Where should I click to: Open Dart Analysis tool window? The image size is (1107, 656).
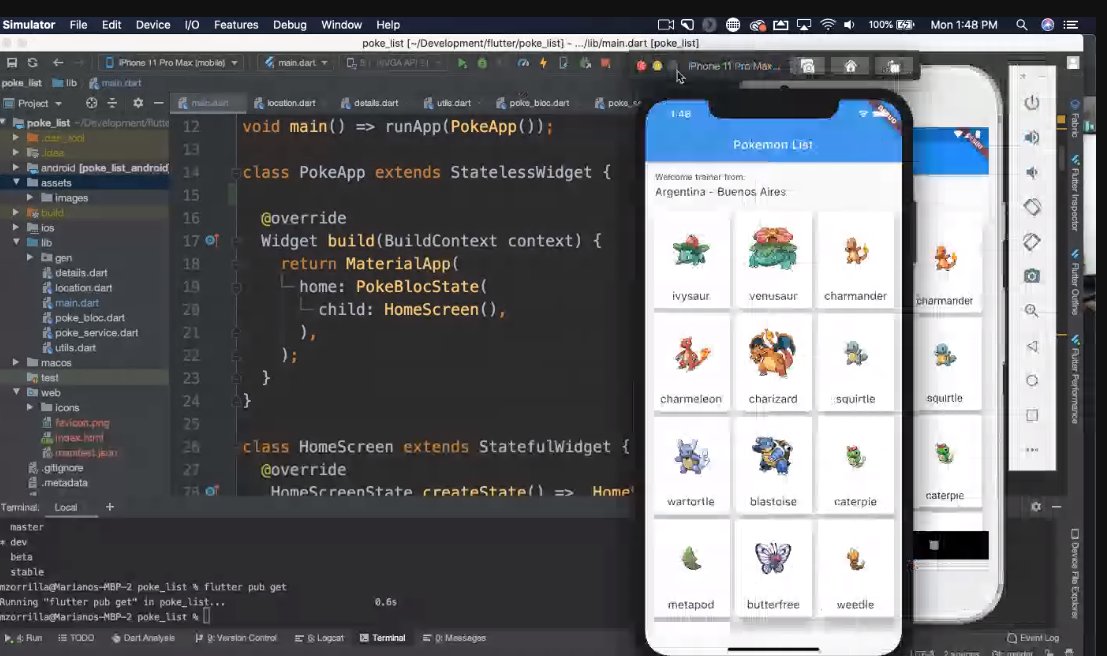pyautogui.click(x=143, y=638)
